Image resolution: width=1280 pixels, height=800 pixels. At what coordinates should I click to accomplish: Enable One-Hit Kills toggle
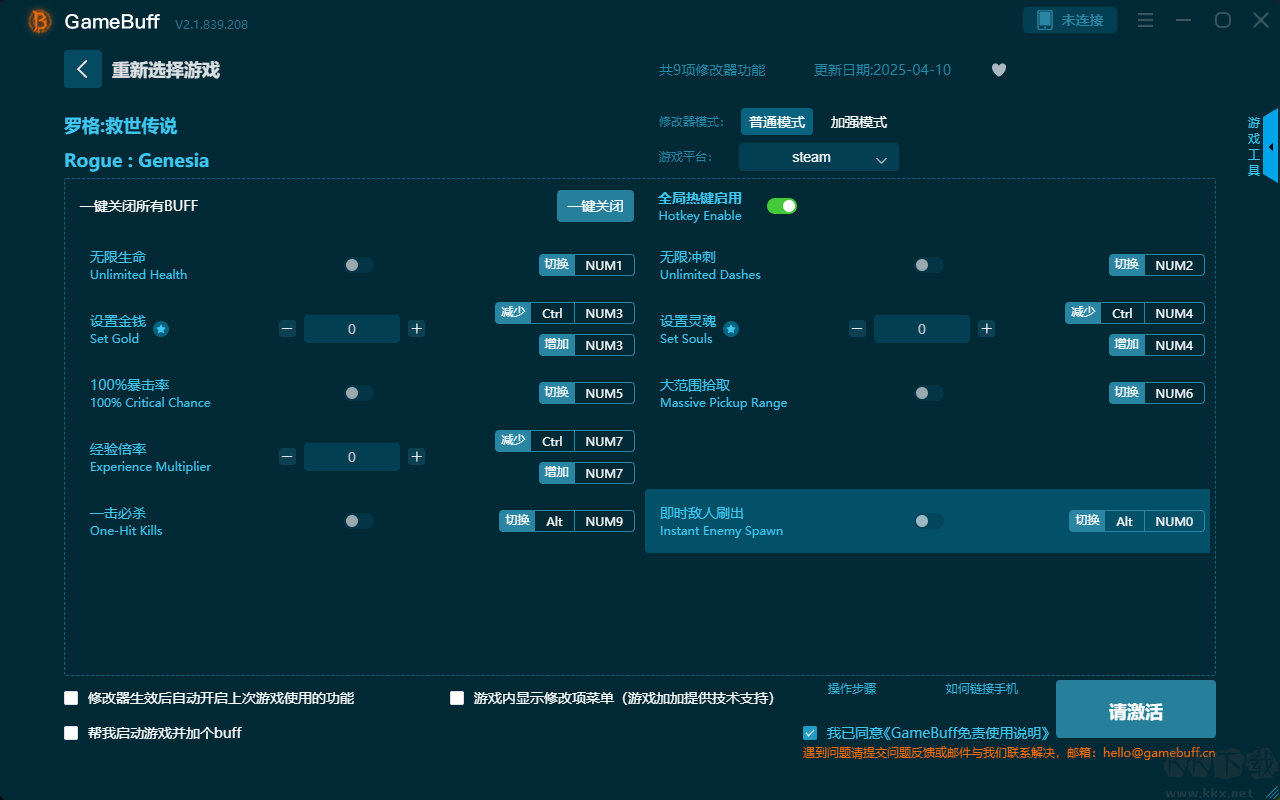point(359,521)
